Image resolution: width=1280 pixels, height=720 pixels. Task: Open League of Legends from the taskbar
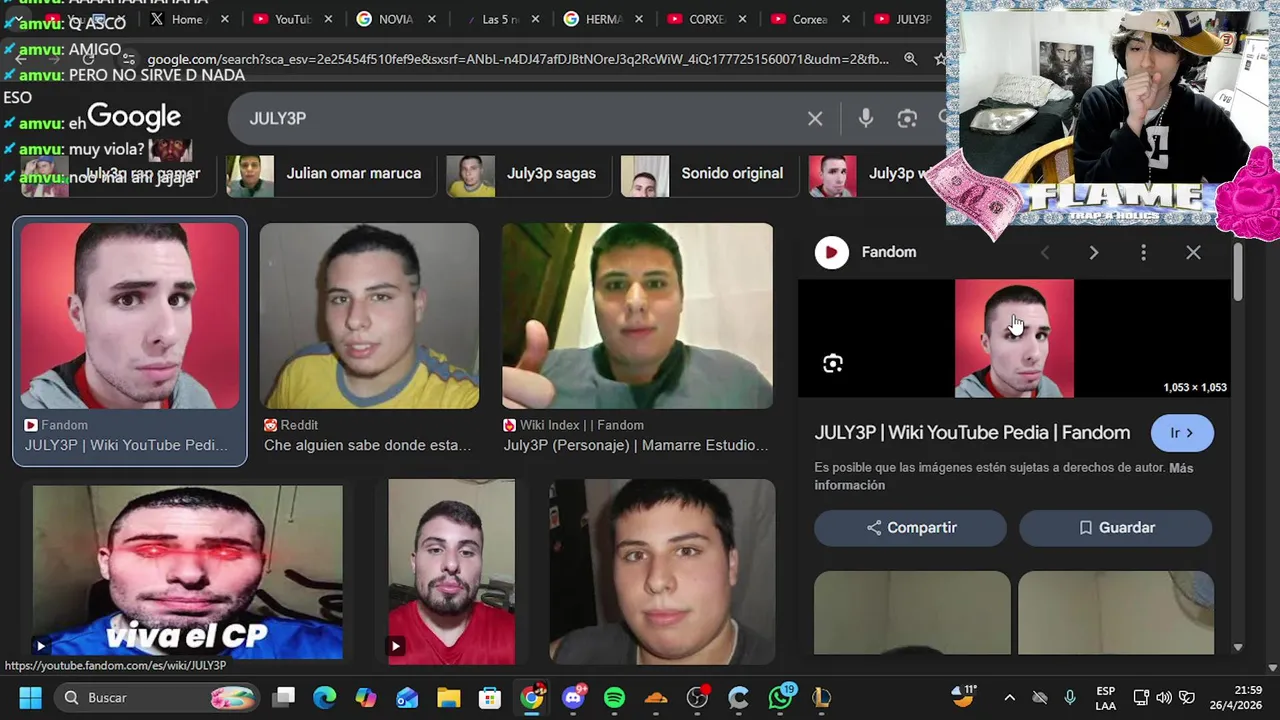click(821, 697)
